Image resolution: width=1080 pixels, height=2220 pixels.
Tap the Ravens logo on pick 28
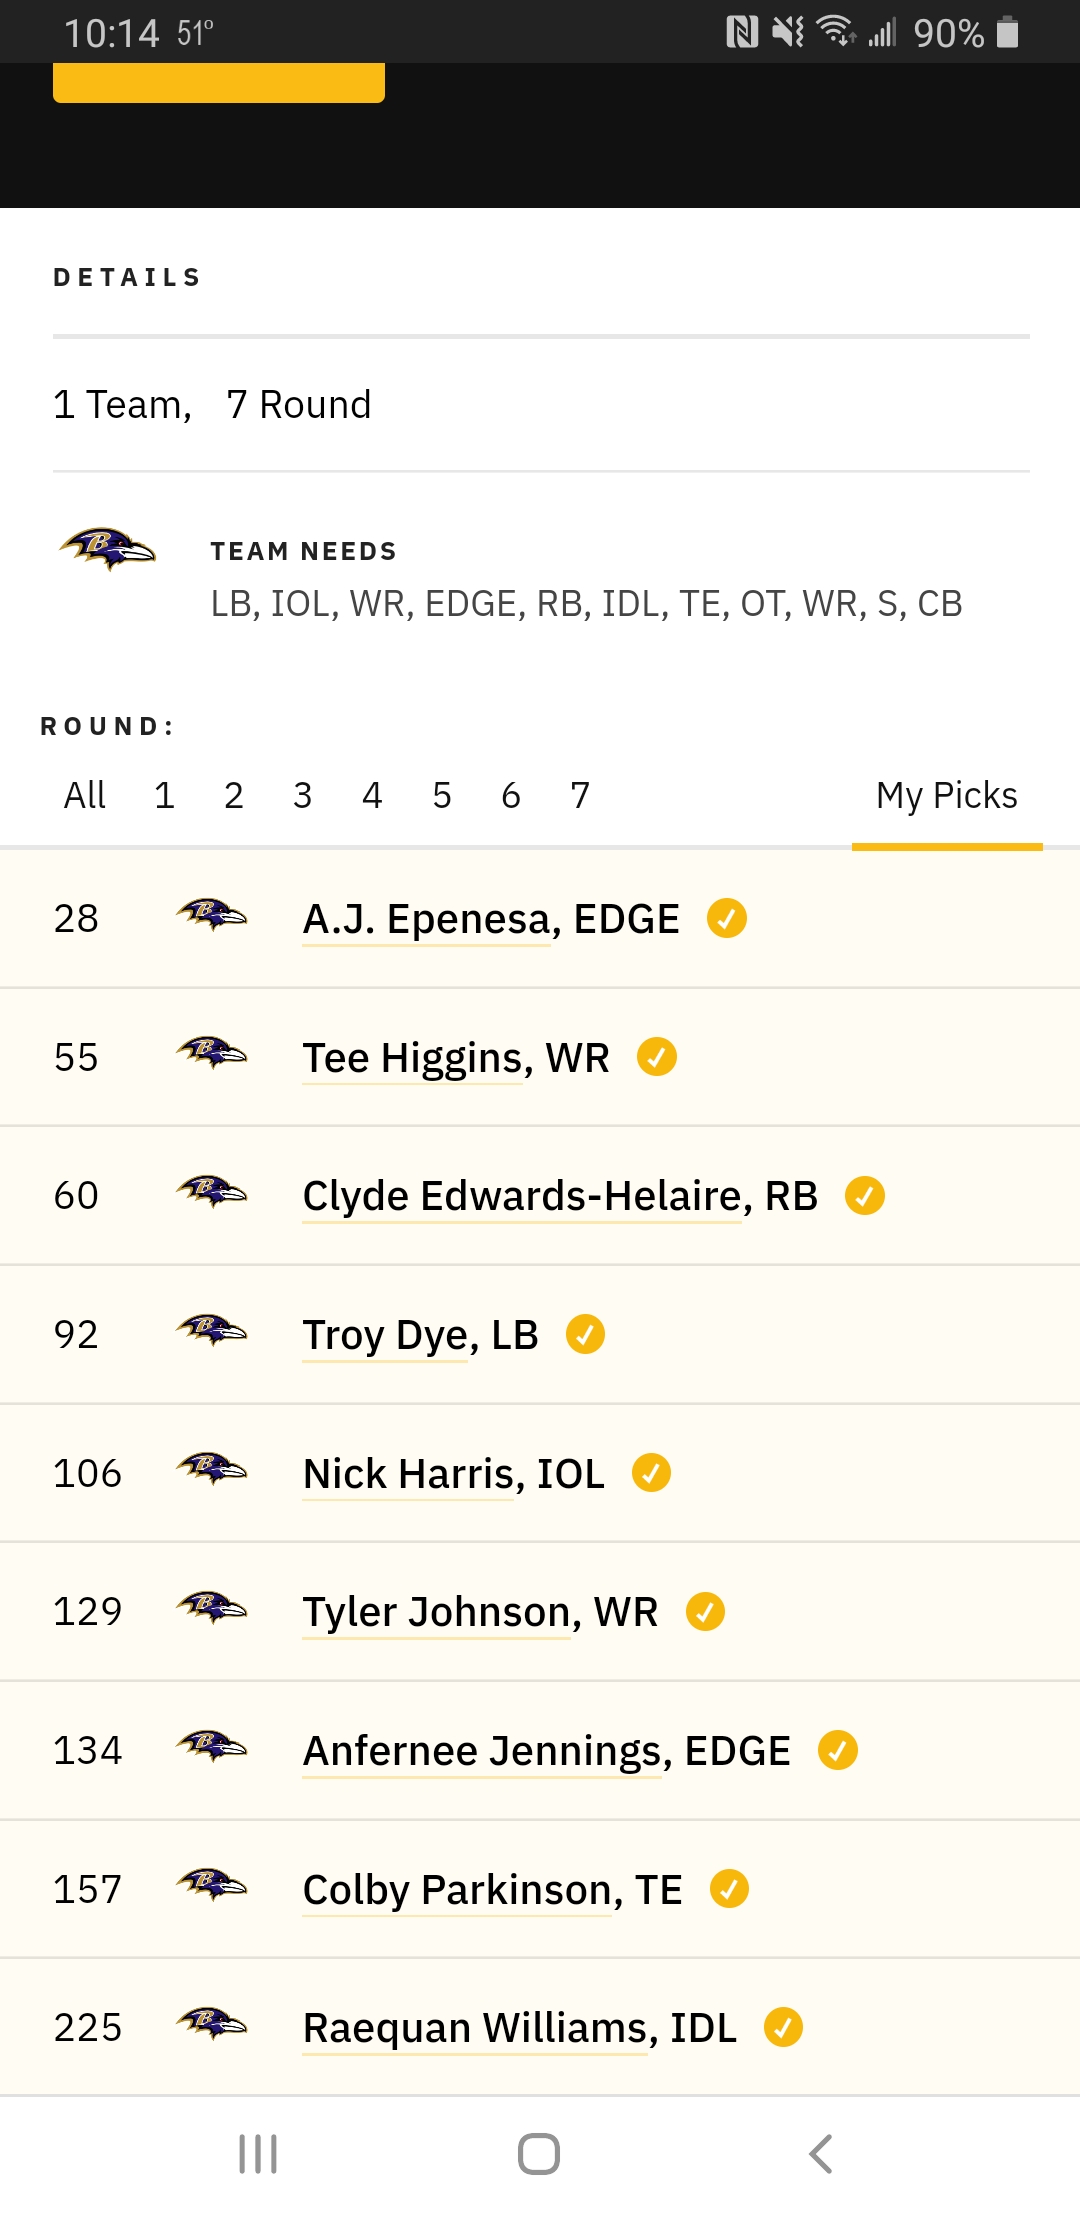[x=211, y=915]
